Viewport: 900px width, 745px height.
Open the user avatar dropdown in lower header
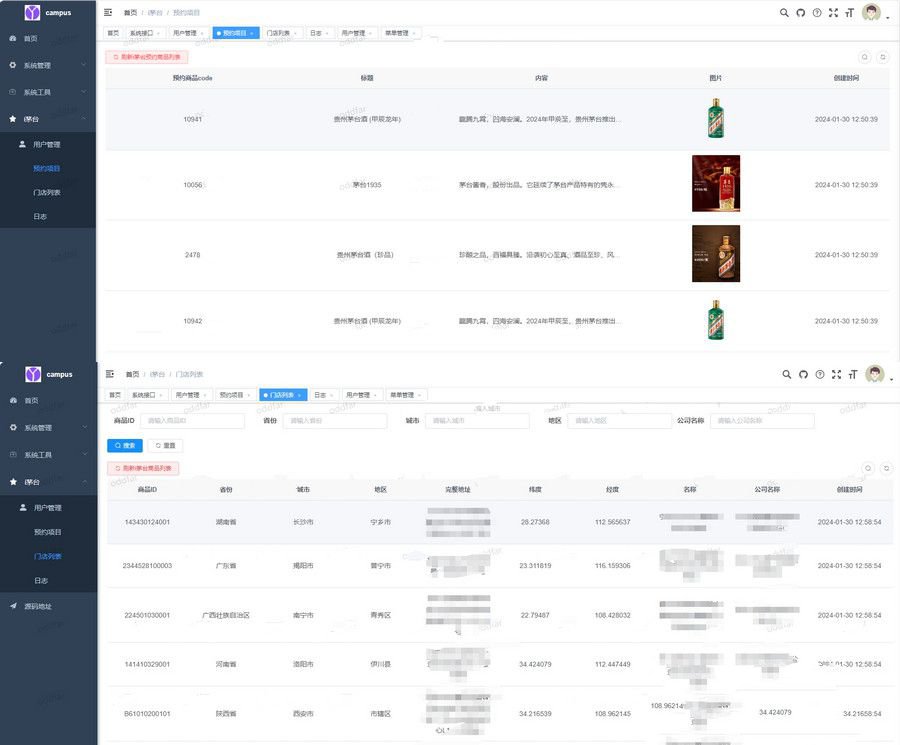coord(876,374)
